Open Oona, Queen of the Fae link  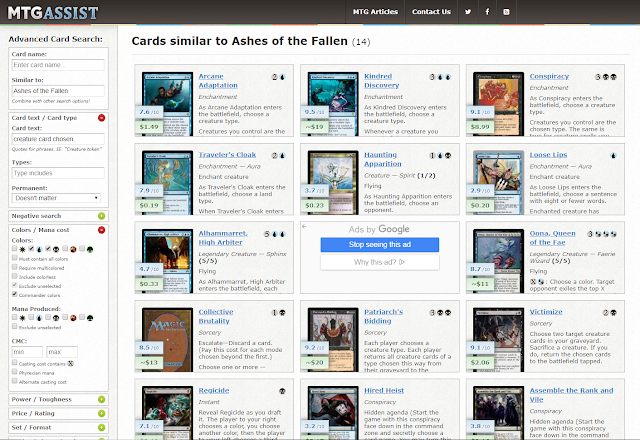[552, 238]
